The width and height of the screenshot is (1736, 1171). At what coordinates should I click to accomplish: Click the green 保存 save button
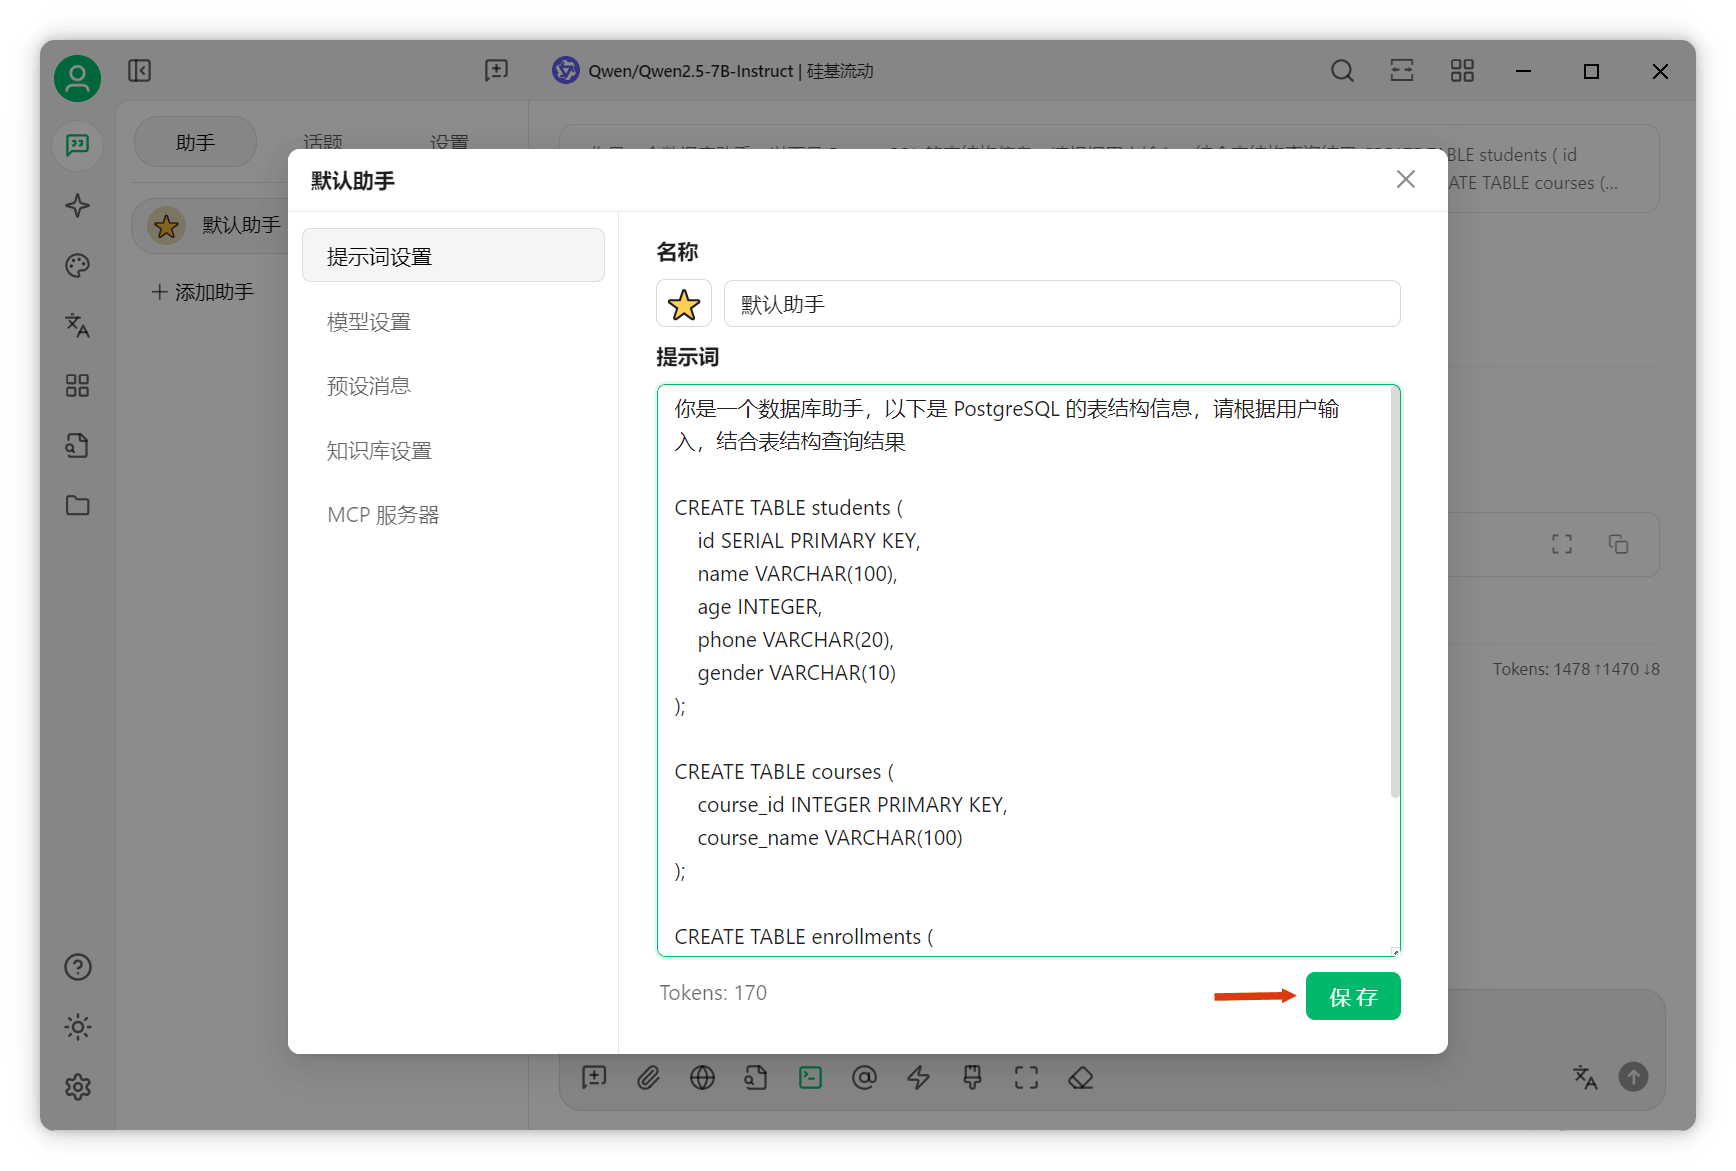point(1352,996)
